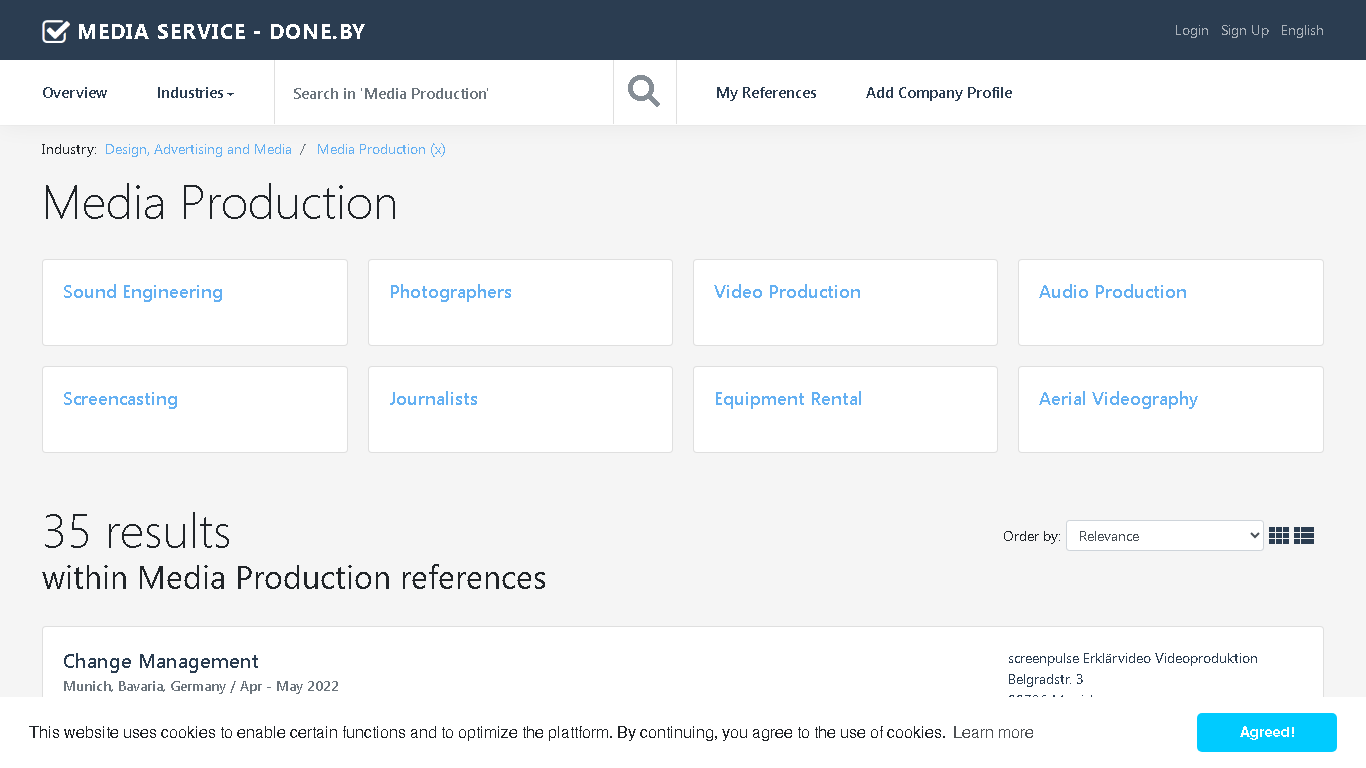Go to My References

[766, 93]
